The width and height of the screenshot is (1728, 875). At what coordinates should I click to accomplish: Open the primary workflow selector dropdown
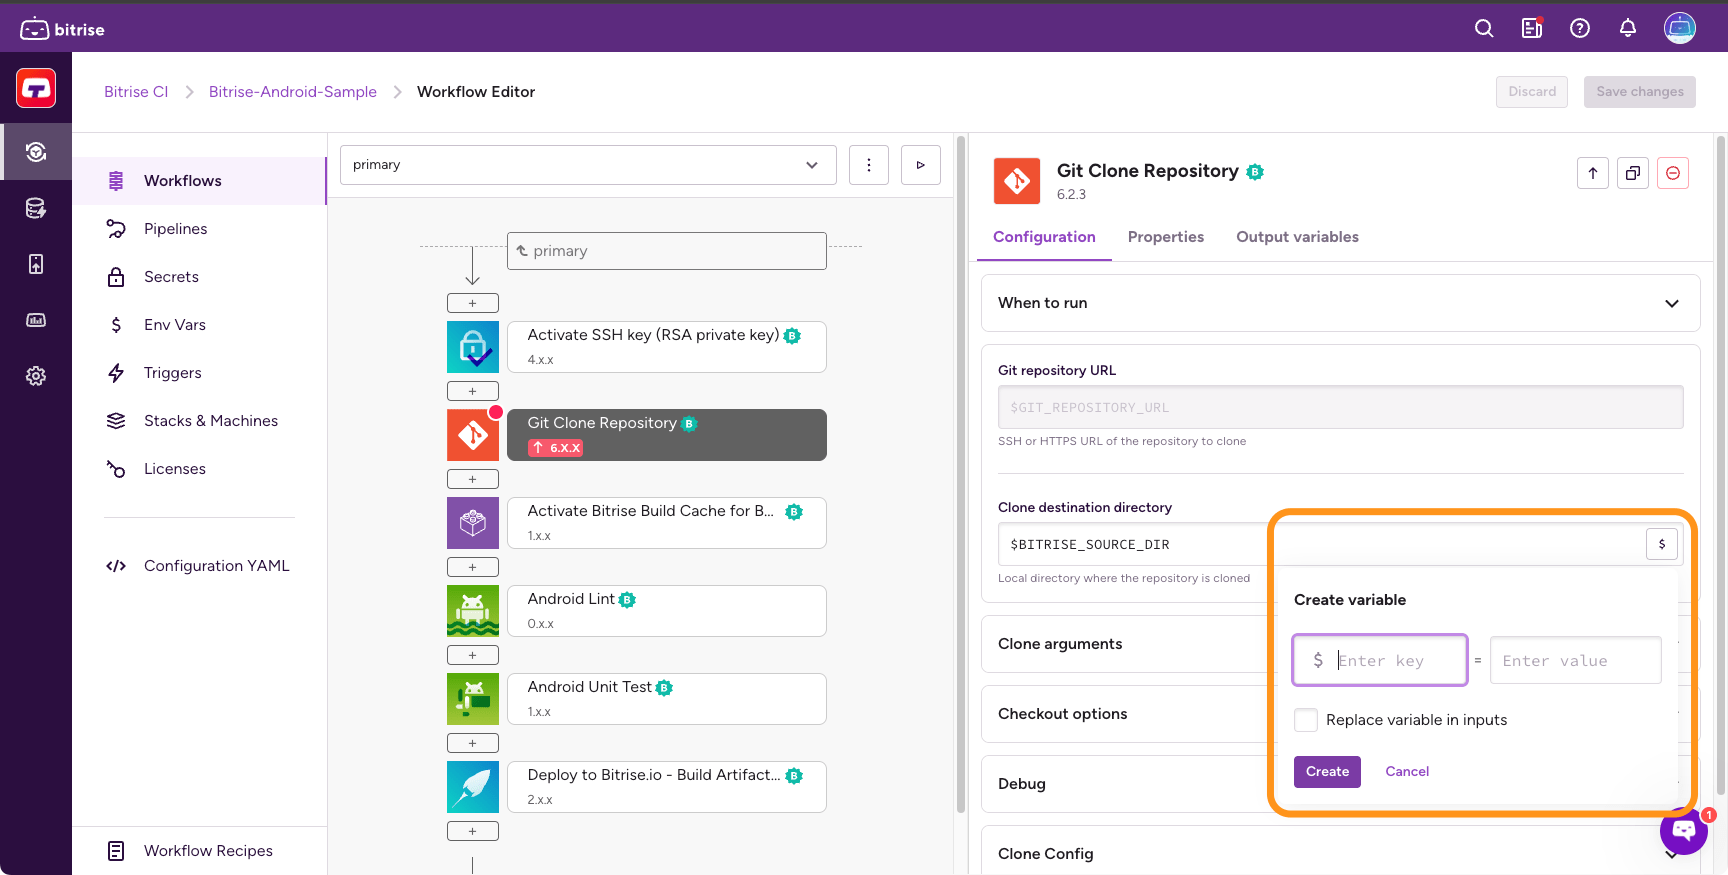pos(588,165)
